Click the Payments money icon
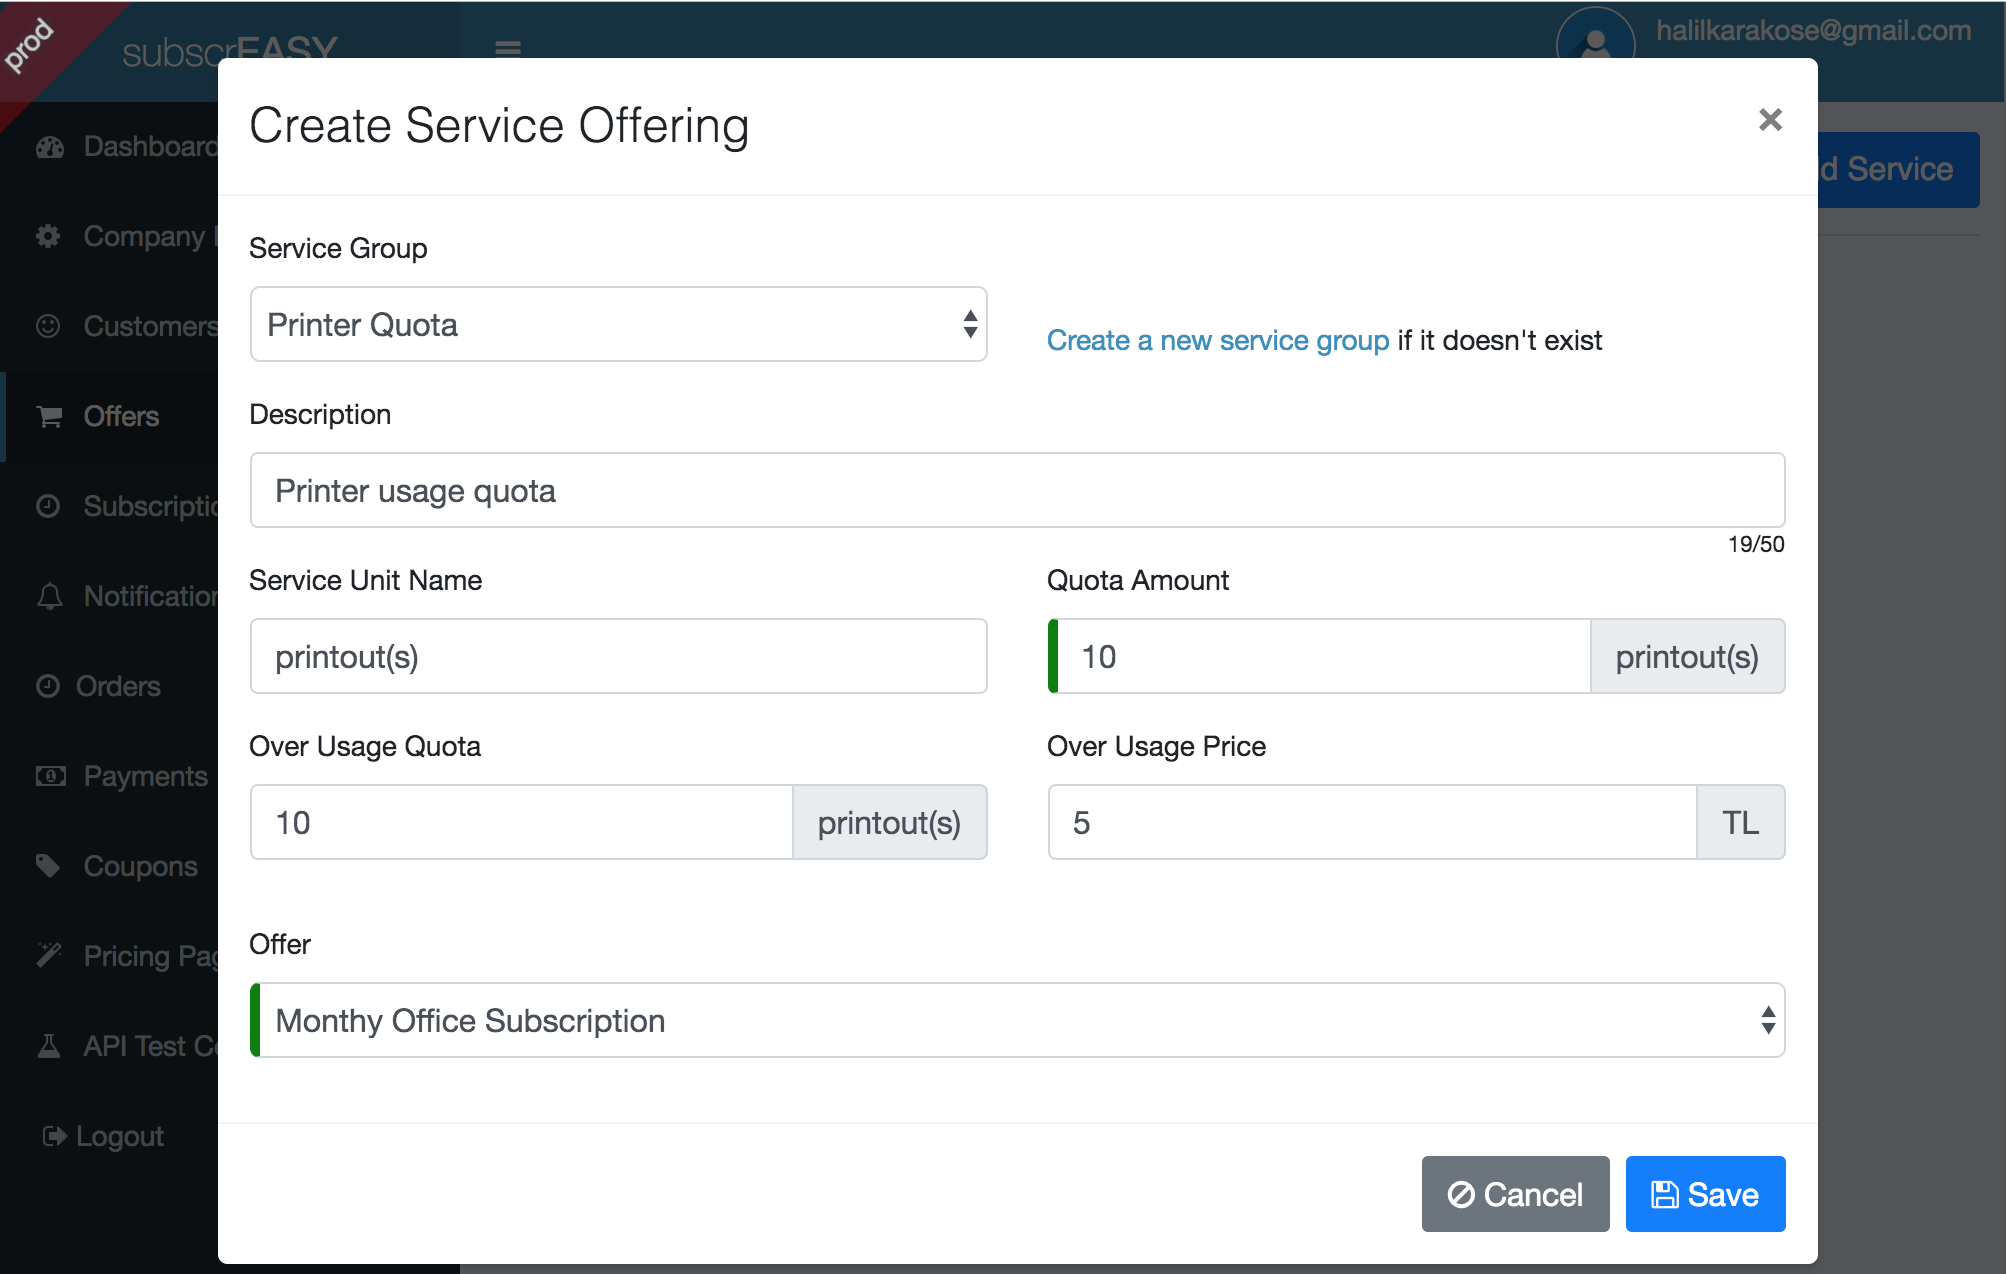 [x=50, y=776]
